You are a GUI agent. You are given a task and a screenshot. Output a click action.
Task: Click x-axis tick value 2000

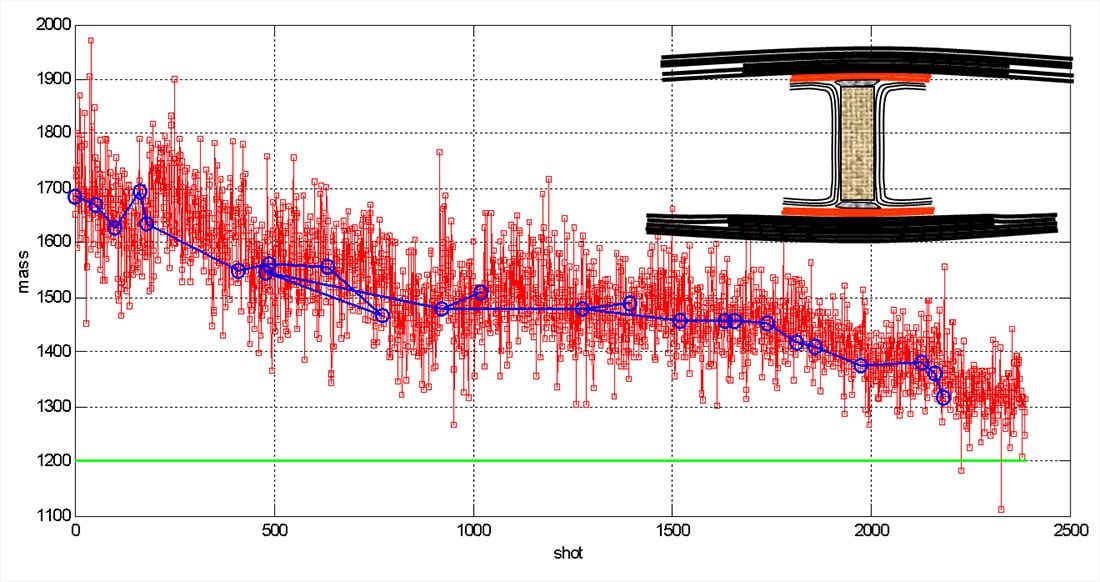tap(871, 530)
